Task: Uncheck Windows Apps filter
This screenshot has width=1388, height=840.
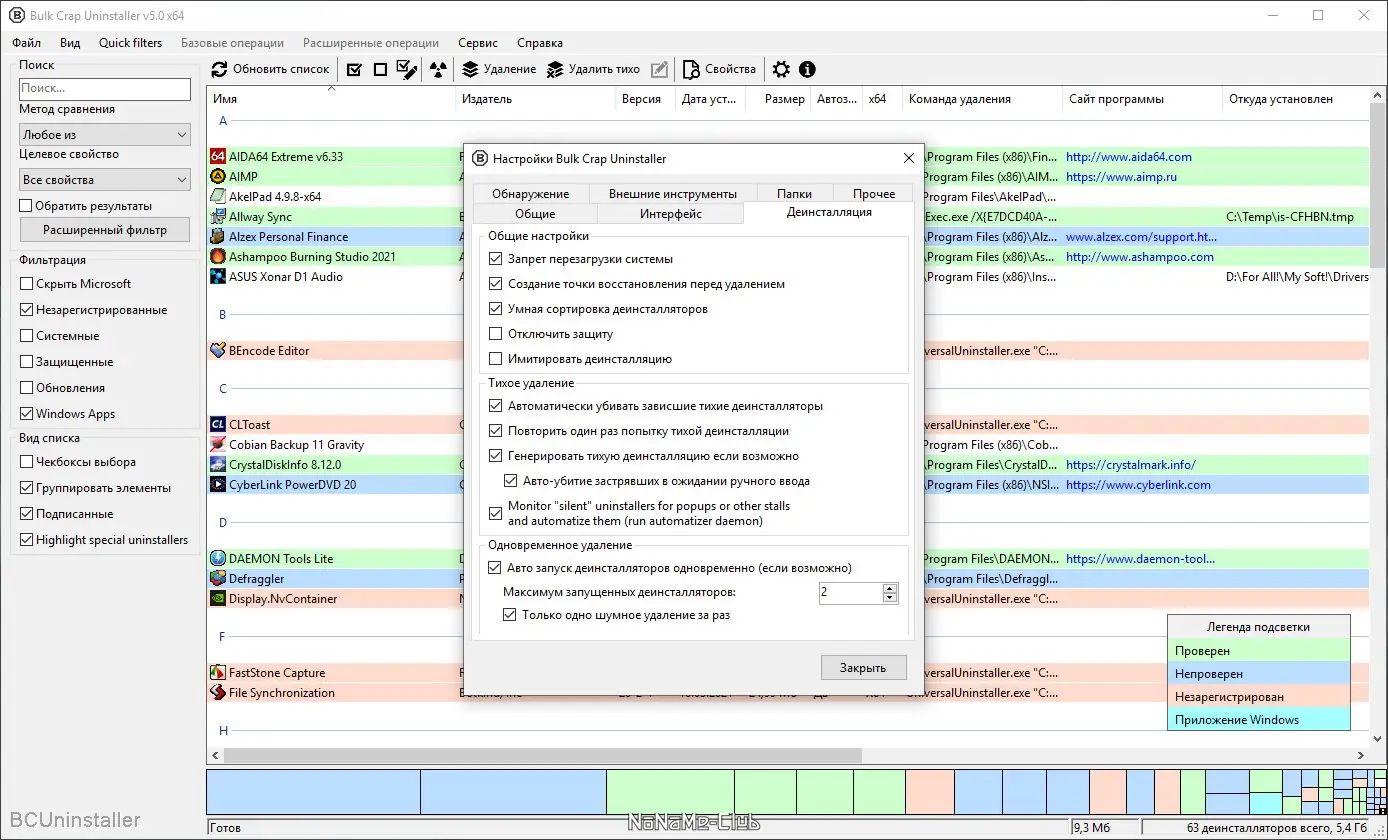Action: point(27,414)
